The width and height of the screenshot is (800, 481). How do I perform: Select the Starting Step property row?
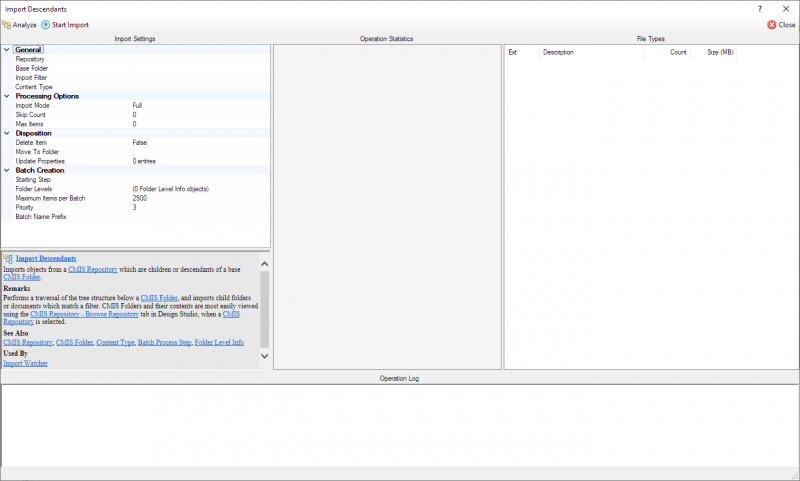pyautogui.click(x=142, y=180)
